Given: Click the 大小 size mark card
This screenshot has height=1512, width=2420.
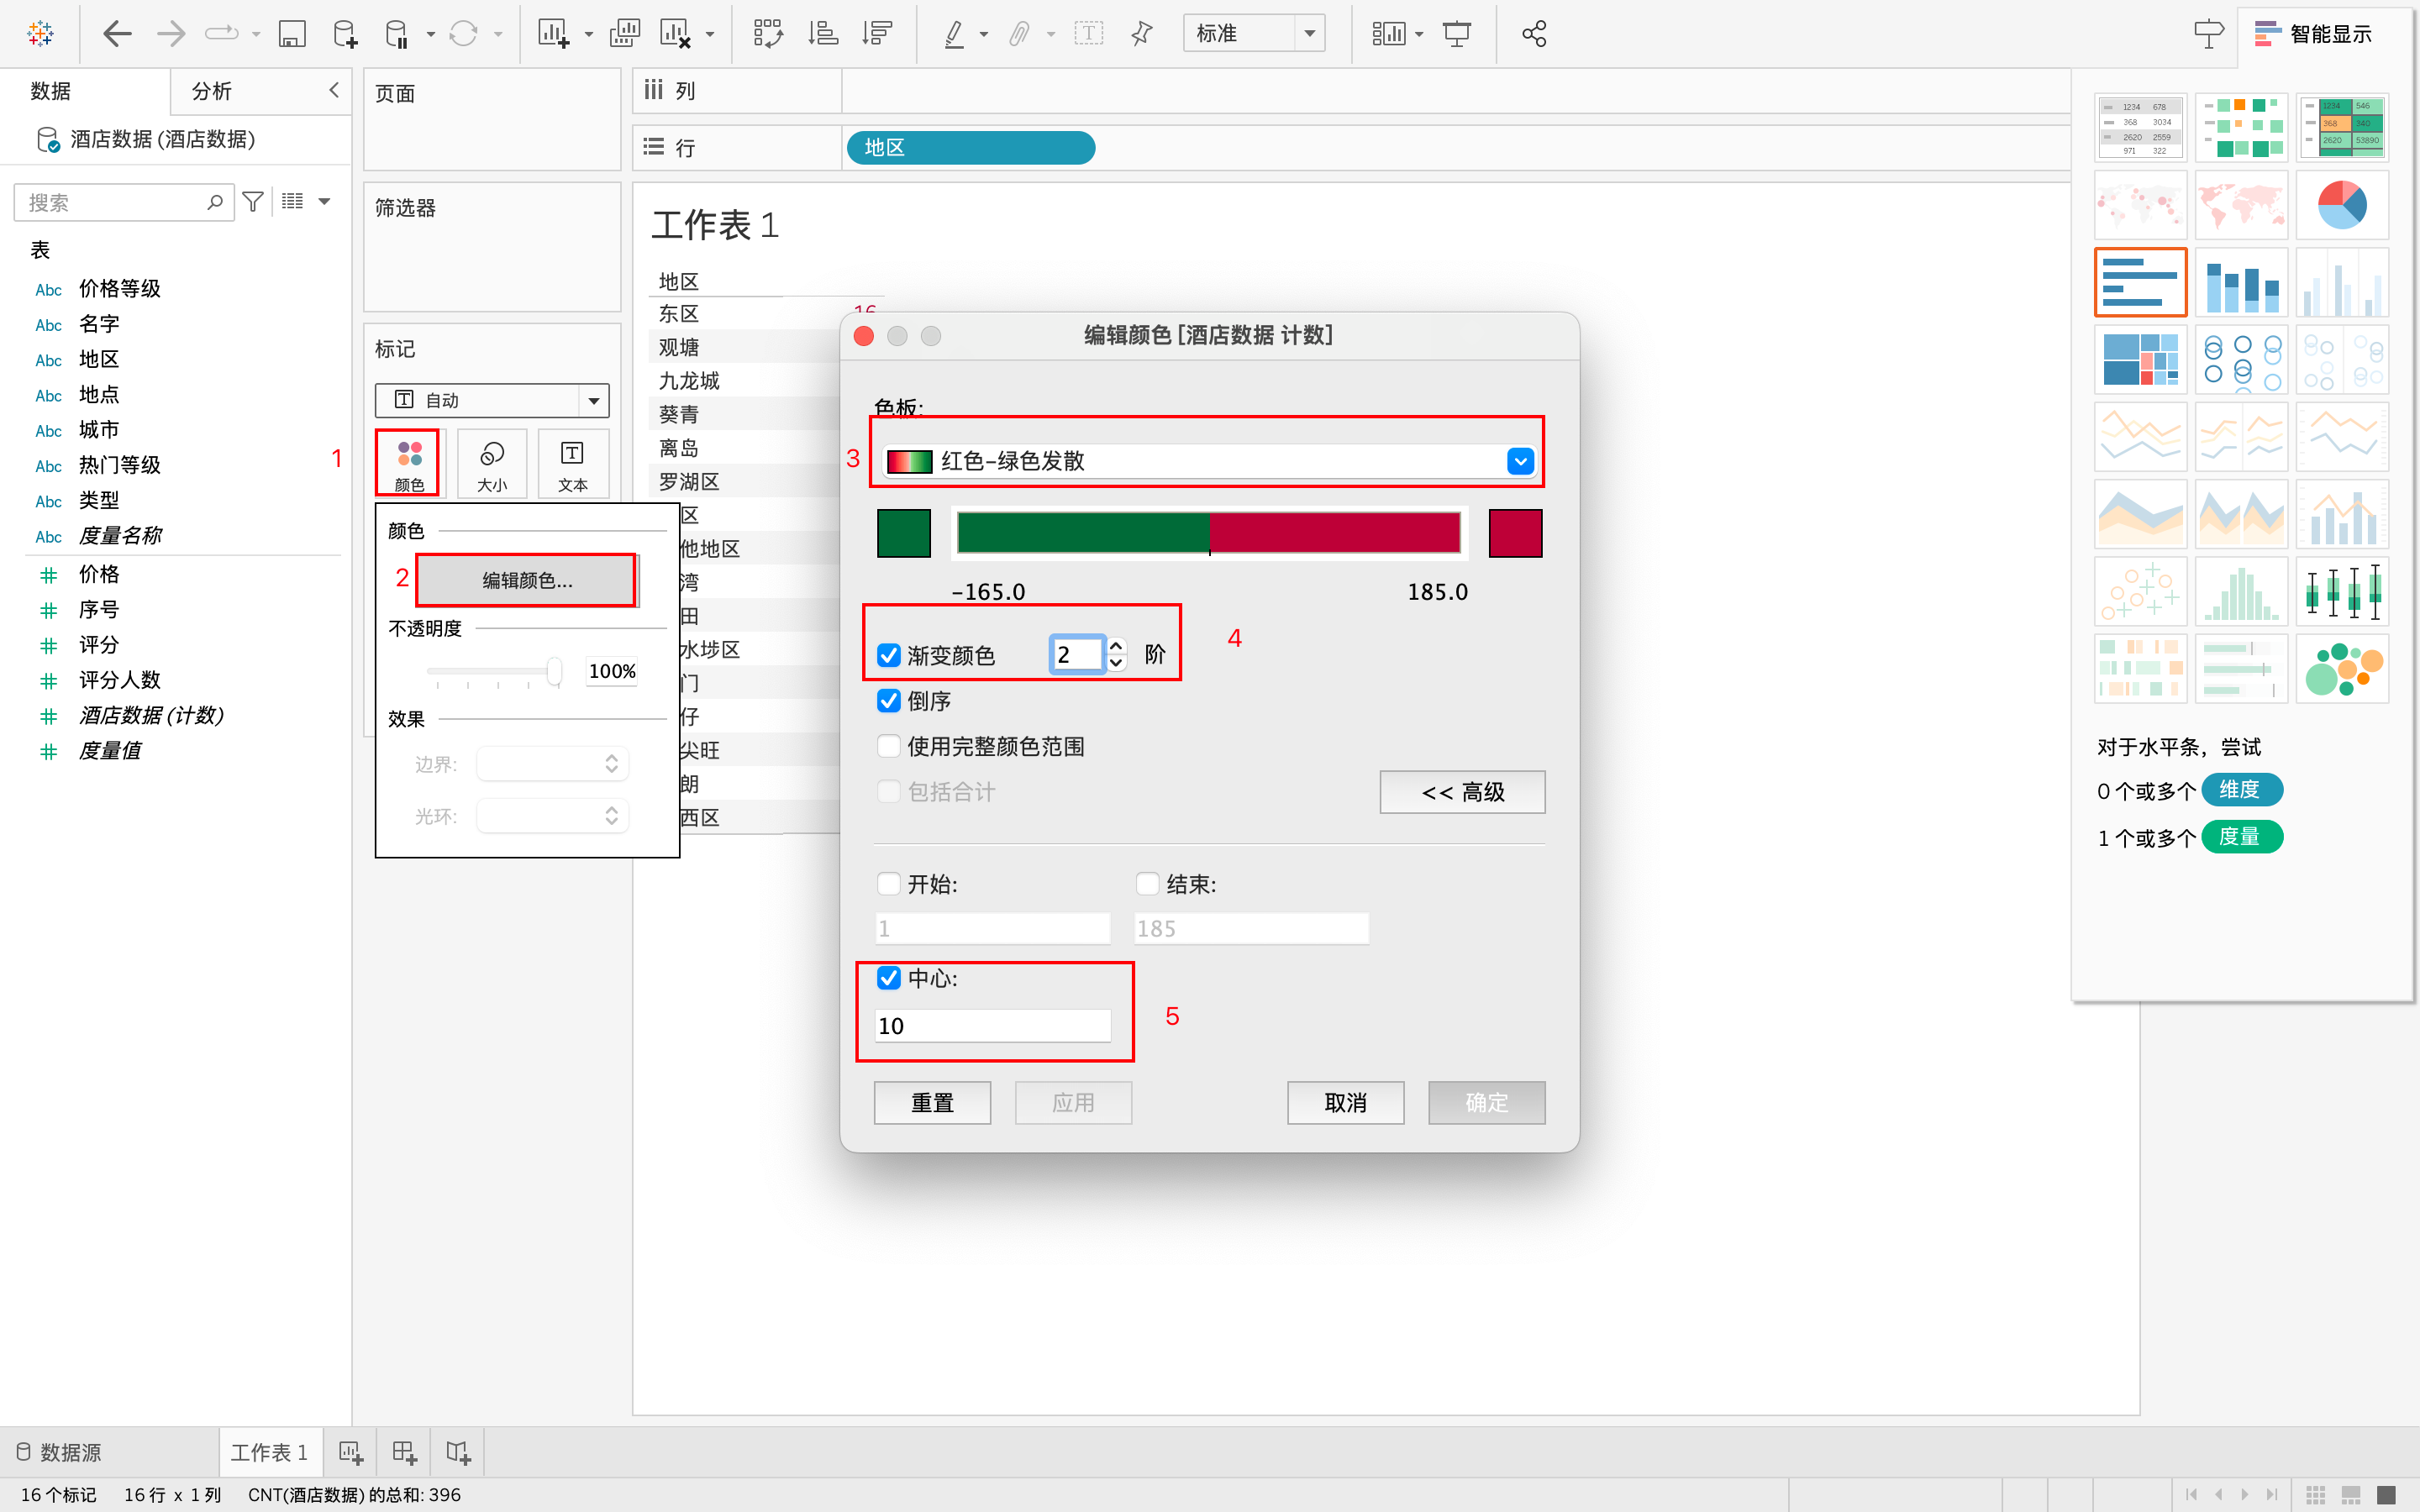Looking at the screenshot, I should [491, 463].
